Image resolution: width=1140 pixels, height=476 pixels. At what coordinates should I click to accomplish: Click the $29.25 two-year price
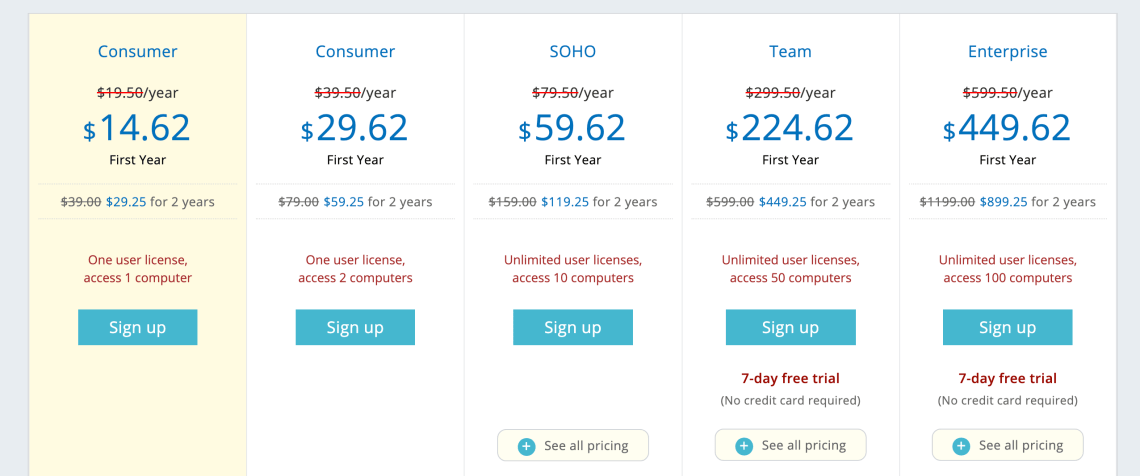pyautogui.click(x=126, y=202)
